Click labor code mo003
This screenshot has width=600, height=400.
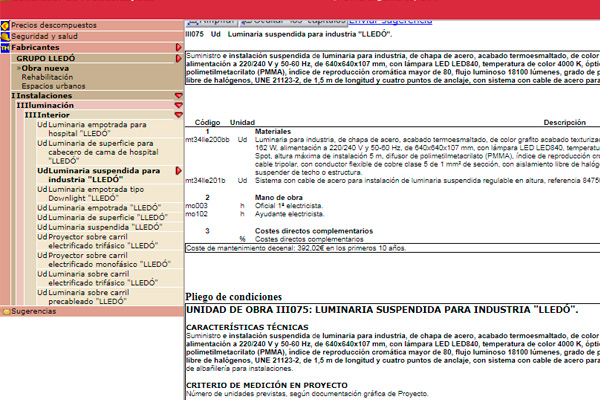point(196,206)
